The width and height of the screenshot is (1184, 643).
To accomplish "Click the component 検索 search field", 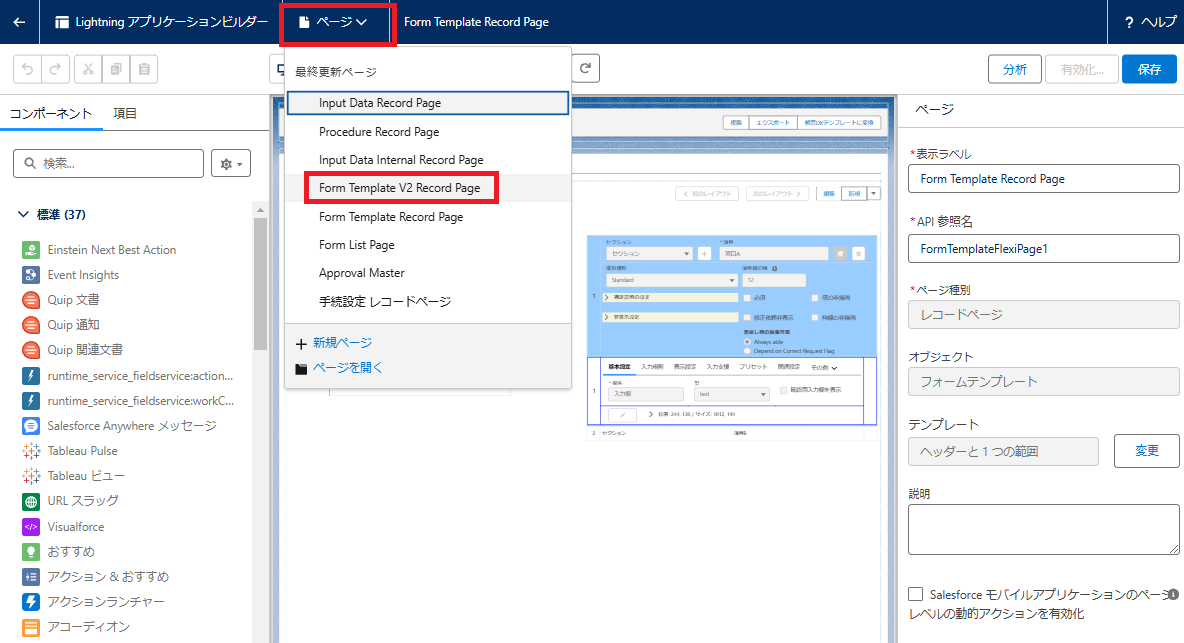I will coord(109,163).
